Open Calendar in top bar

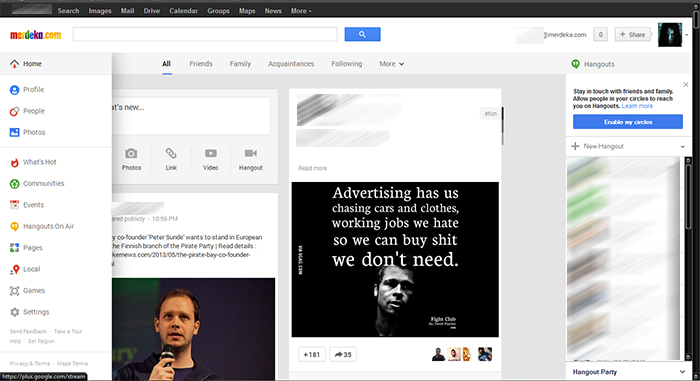183,11
